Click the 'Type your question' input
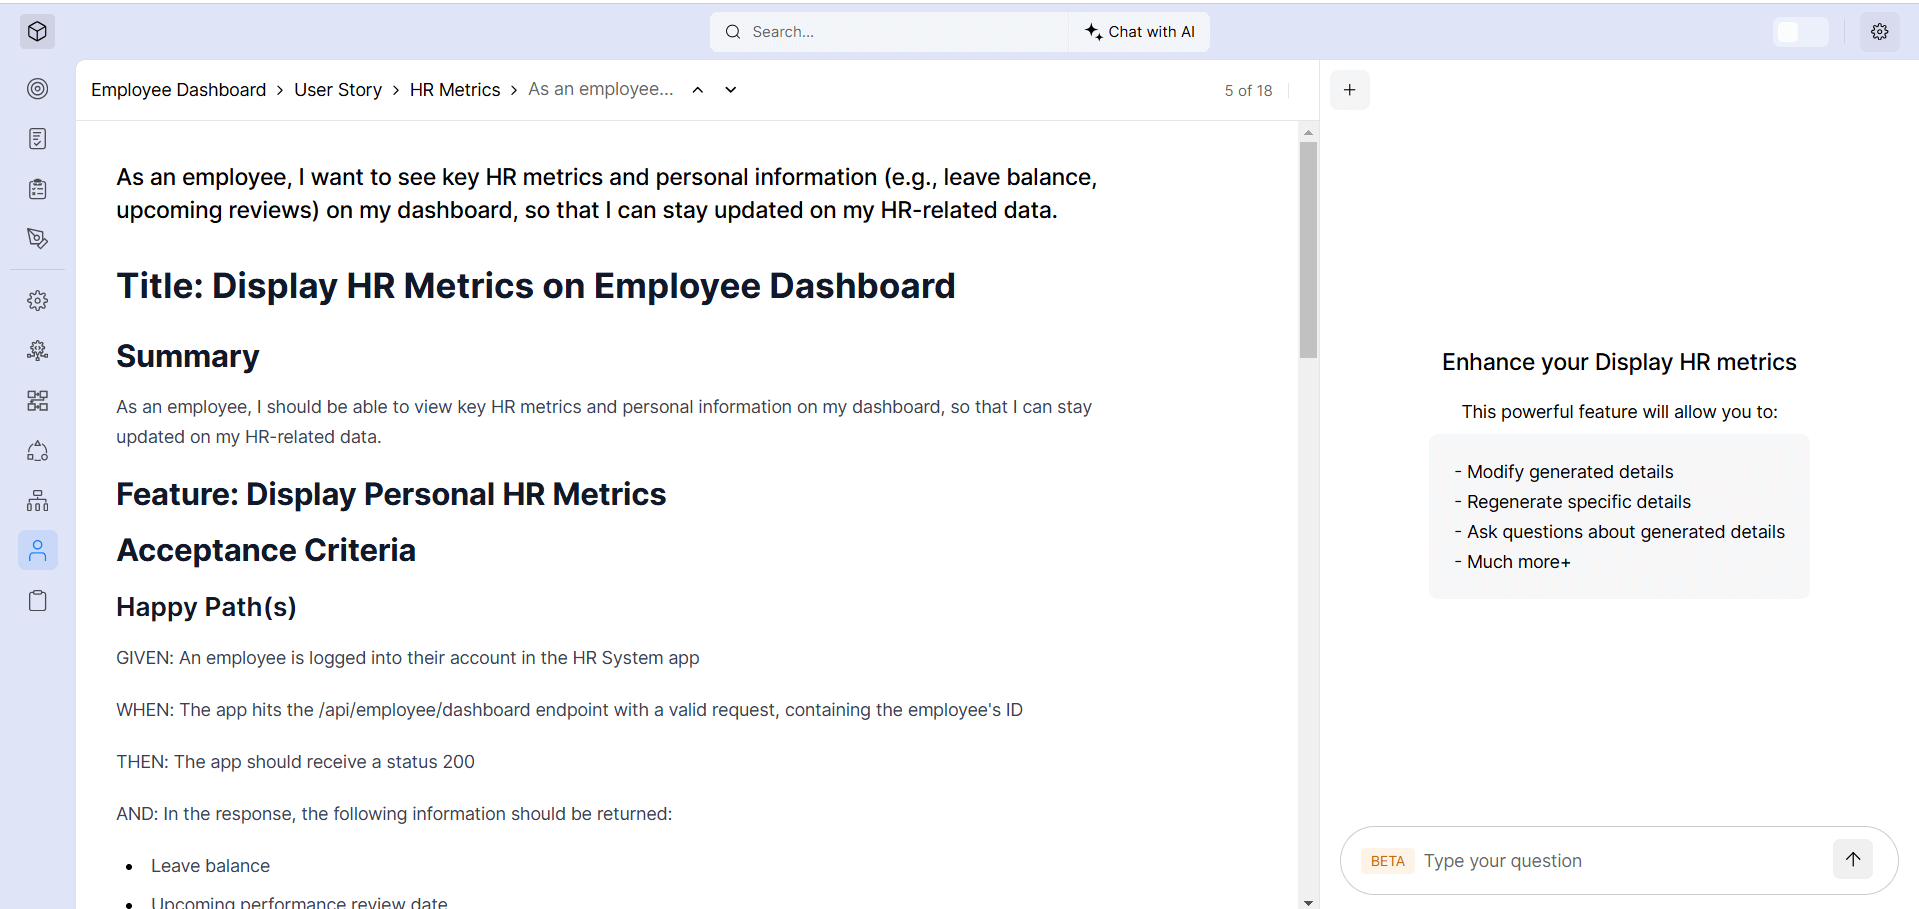The image size is (1919, 909). [1620, 861]
